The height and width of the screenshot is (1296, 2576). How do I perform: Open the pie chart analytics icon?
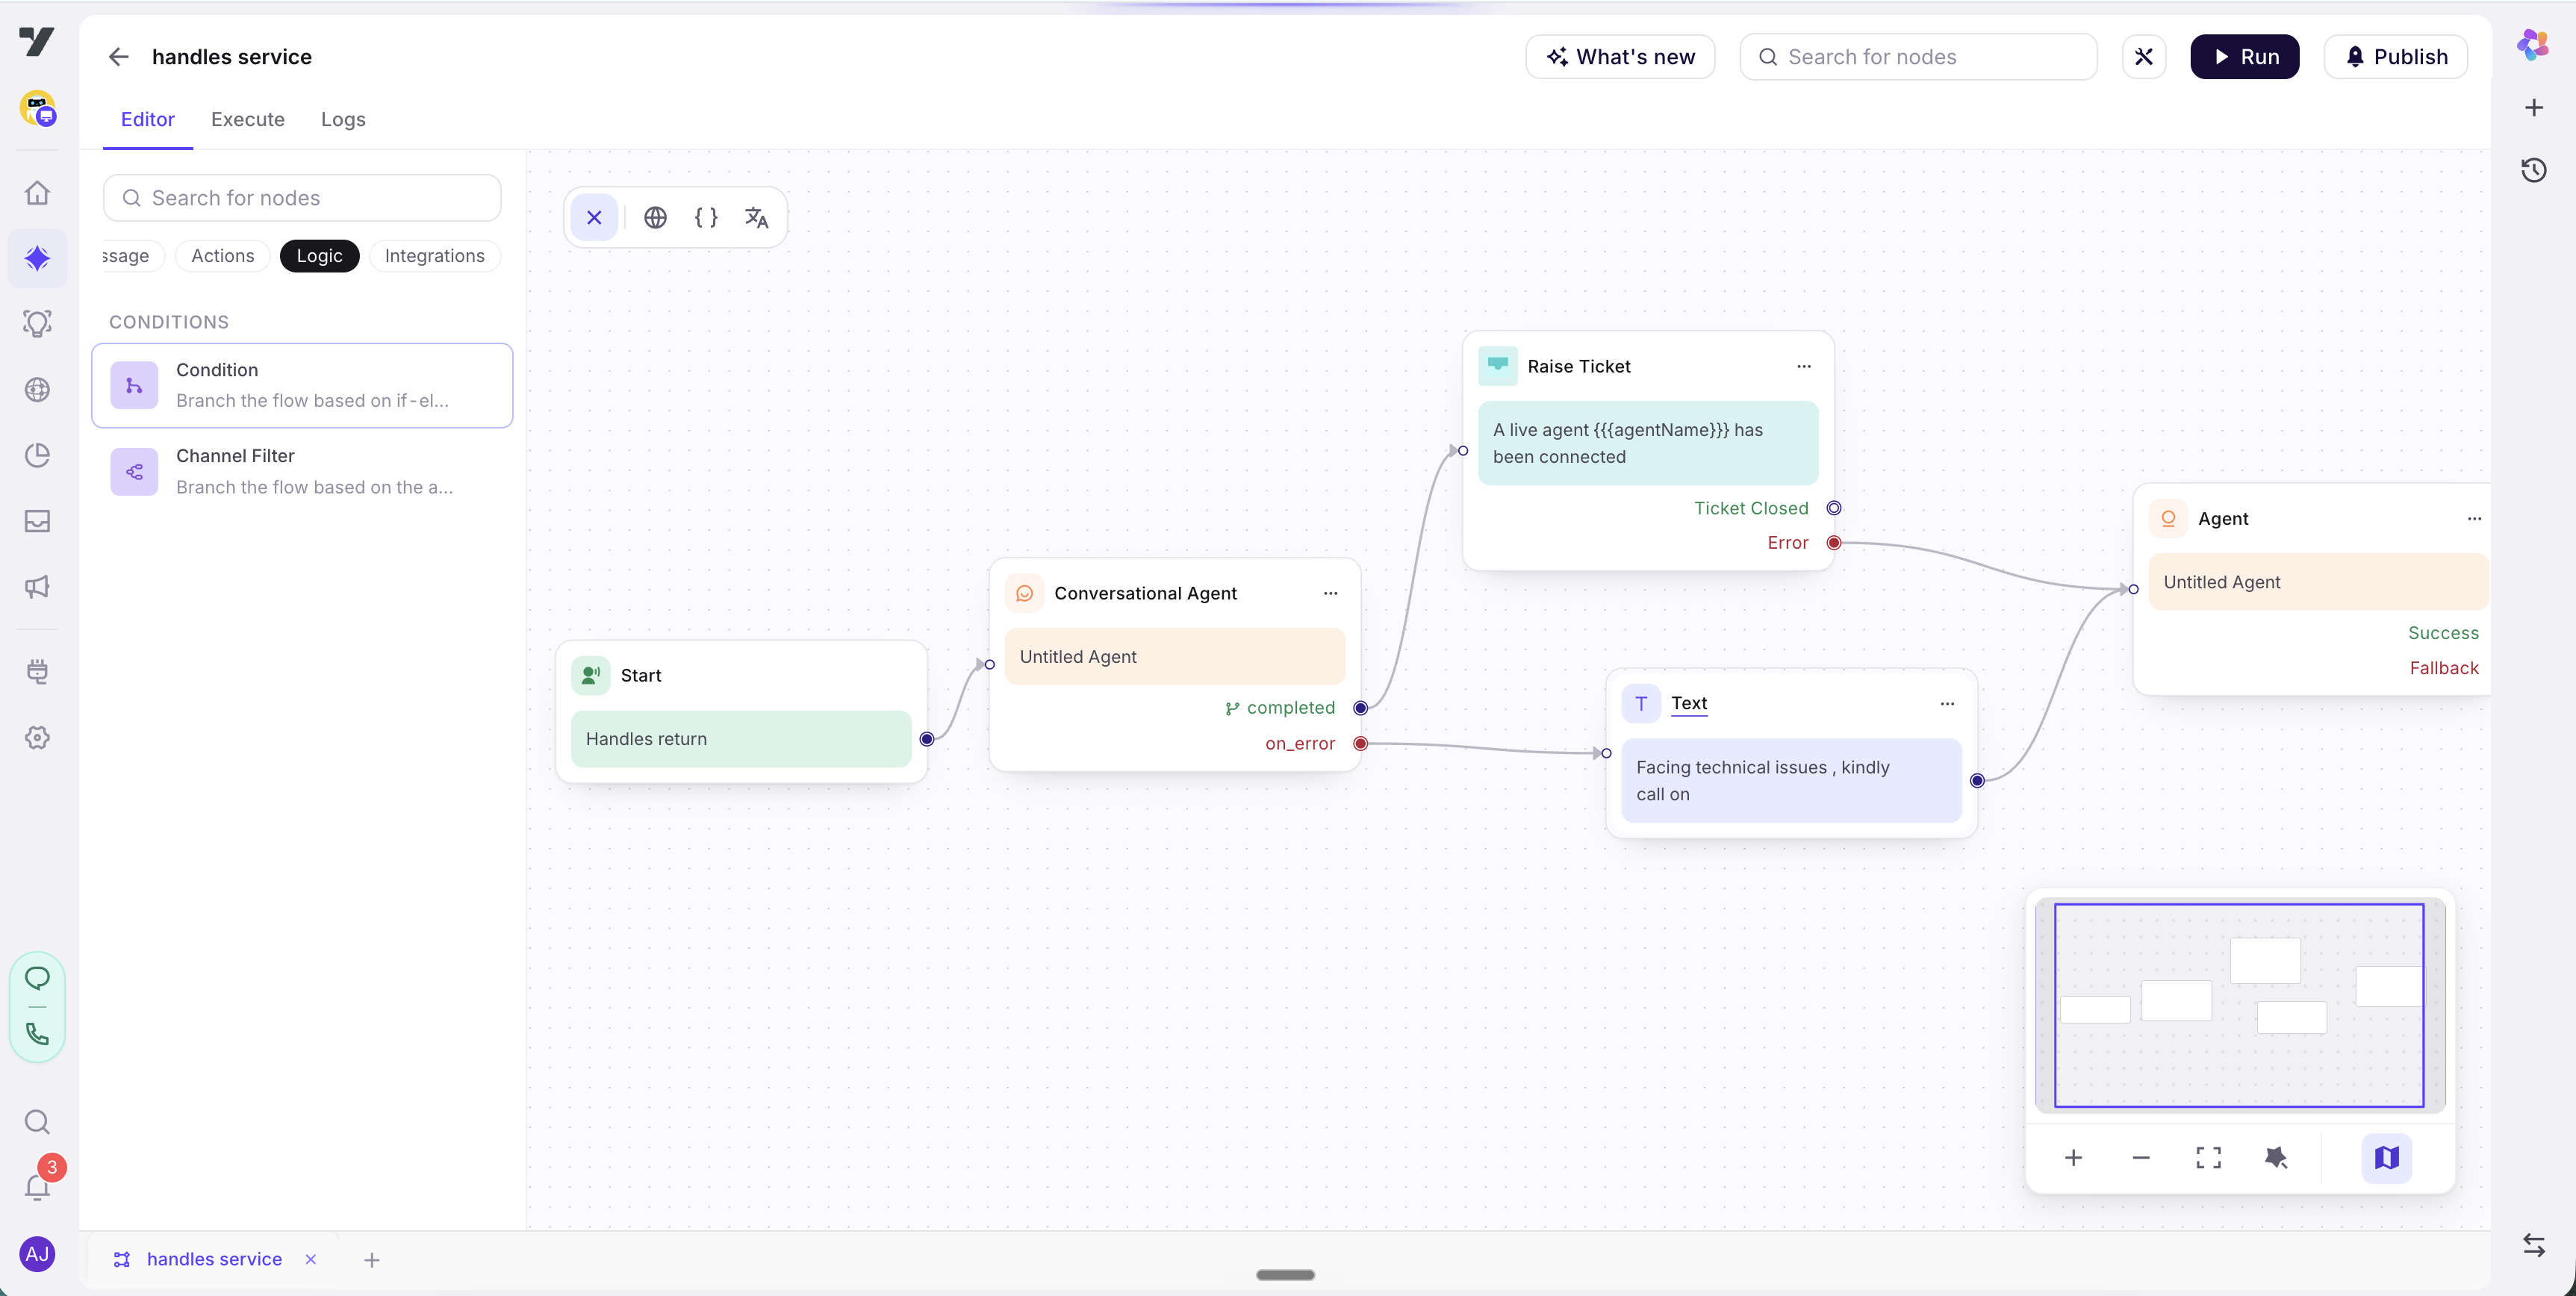[x=37, y=455]
